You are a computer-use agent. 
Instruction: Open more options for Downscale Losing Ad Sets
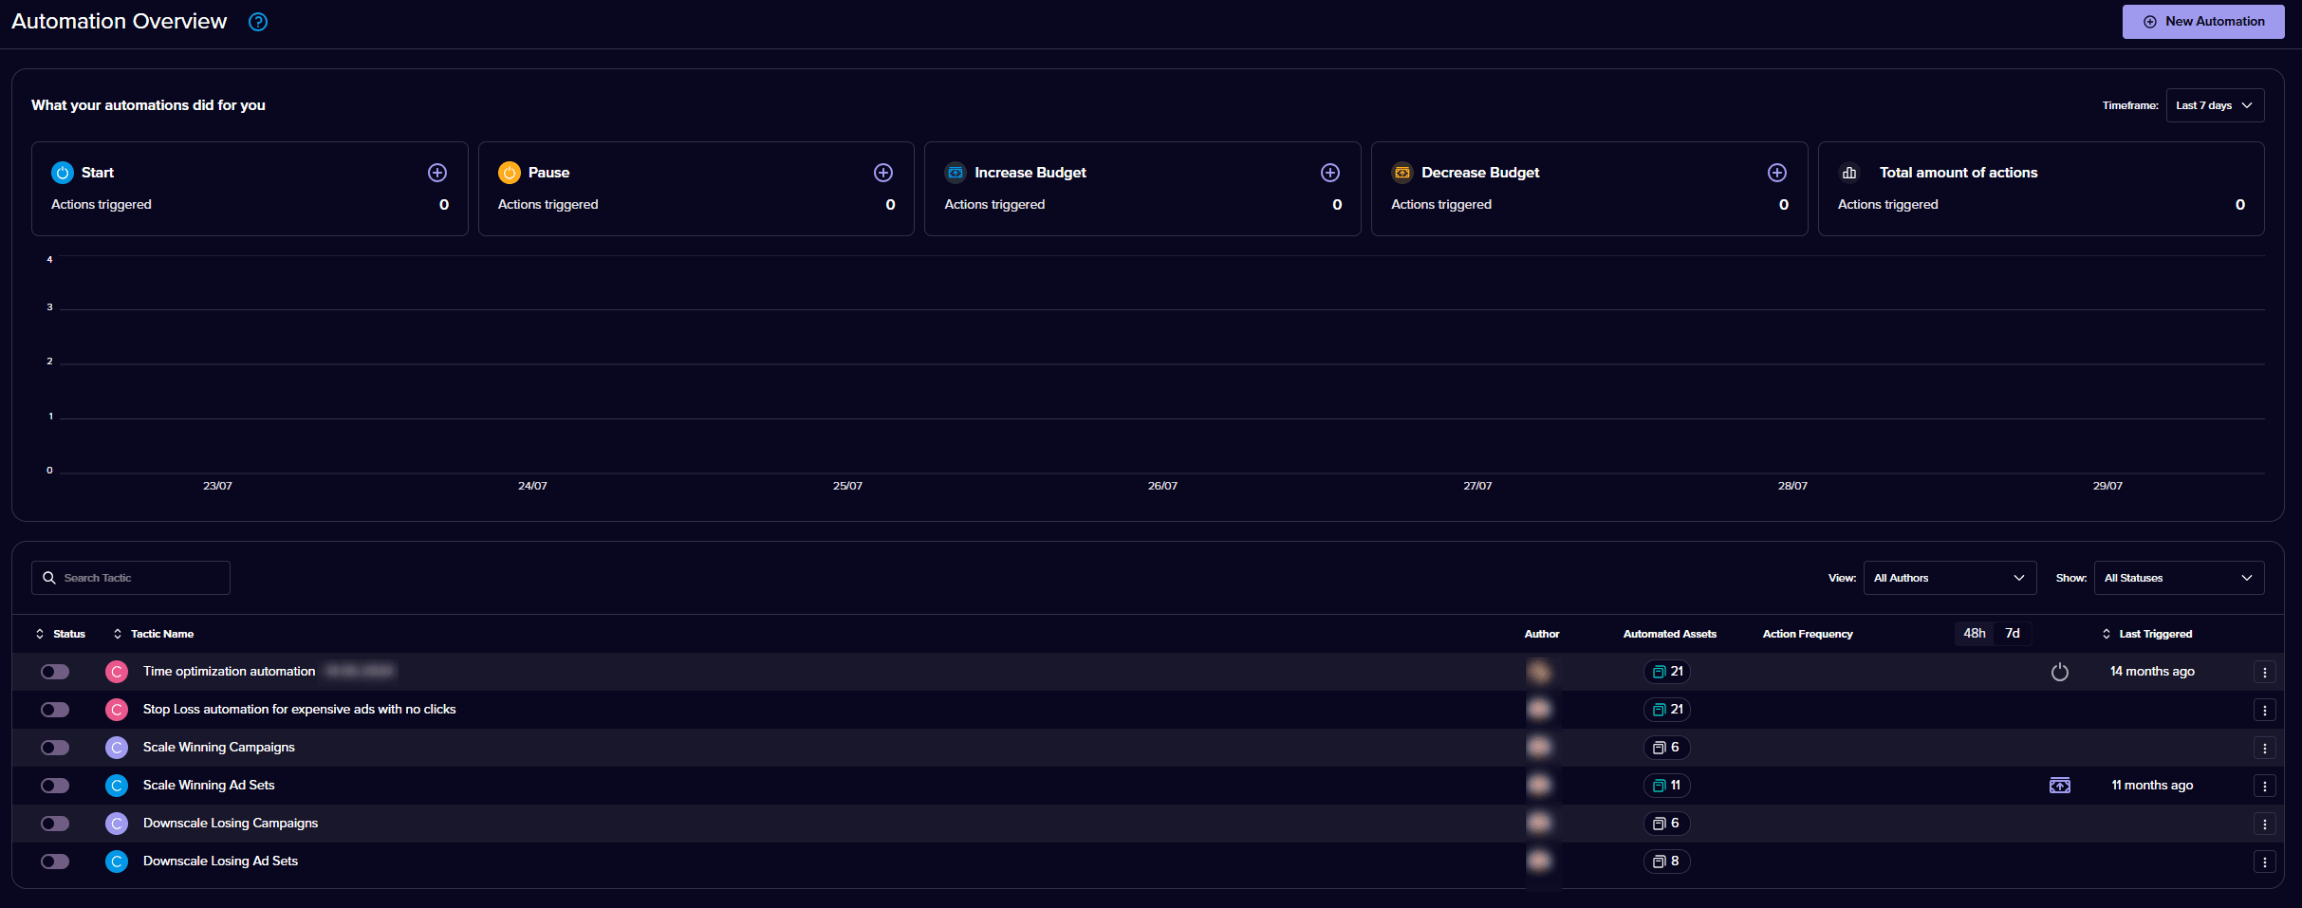click(x=2265, y=863)
